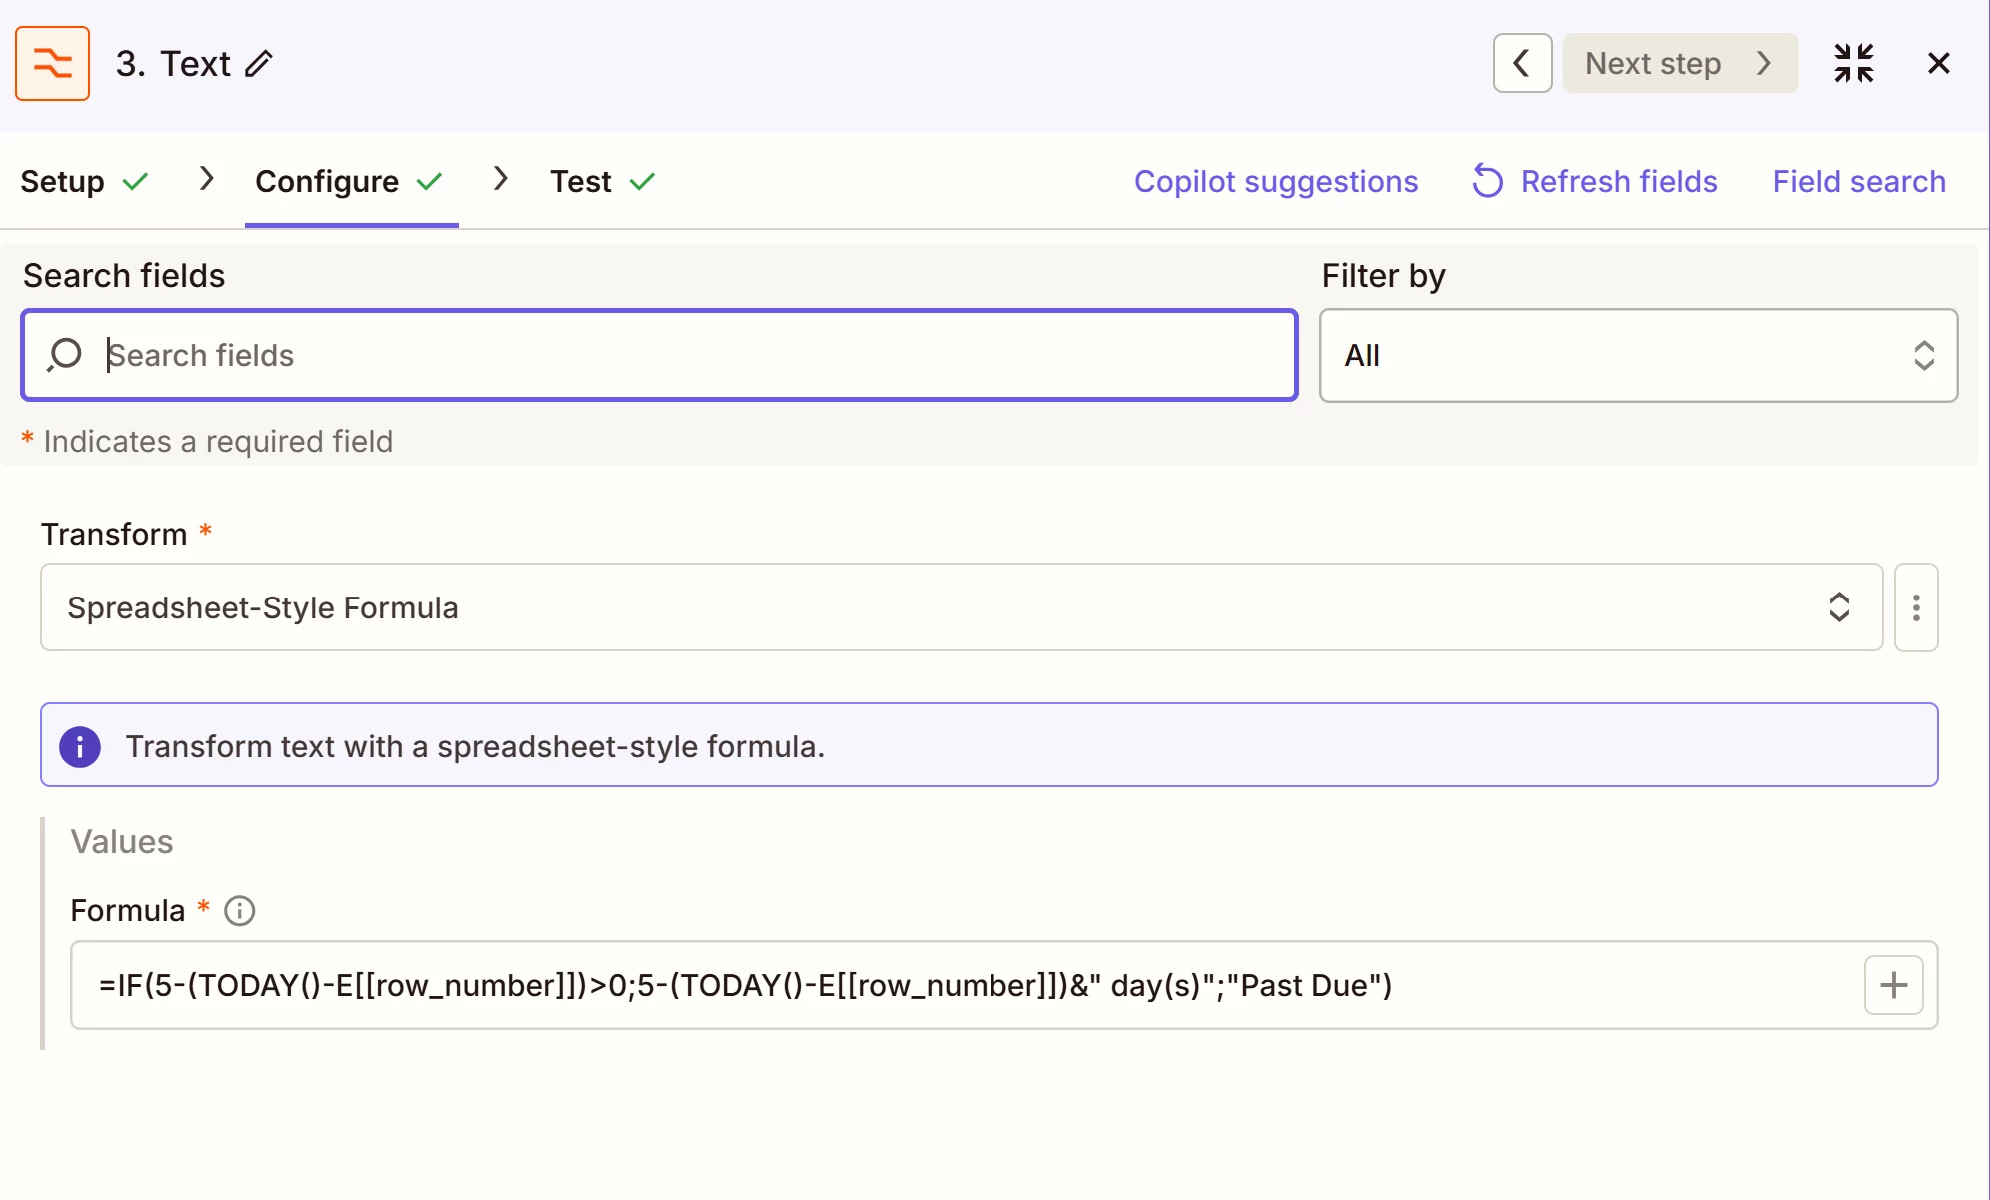
Task: Open Copilot suggestions link
Action: click(x=1275, y=181)
